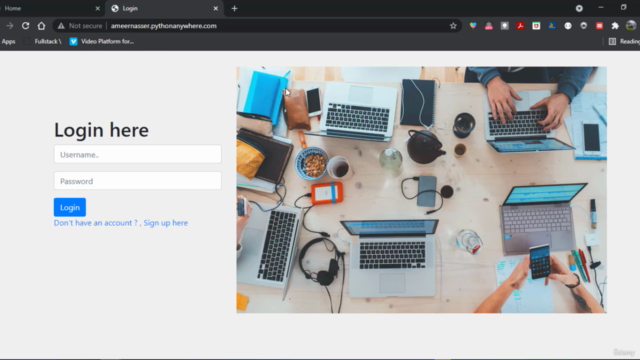Screen dimensions: 640x360
Task: Open the red PDF extension icon
Action: (x=520, y=26)
